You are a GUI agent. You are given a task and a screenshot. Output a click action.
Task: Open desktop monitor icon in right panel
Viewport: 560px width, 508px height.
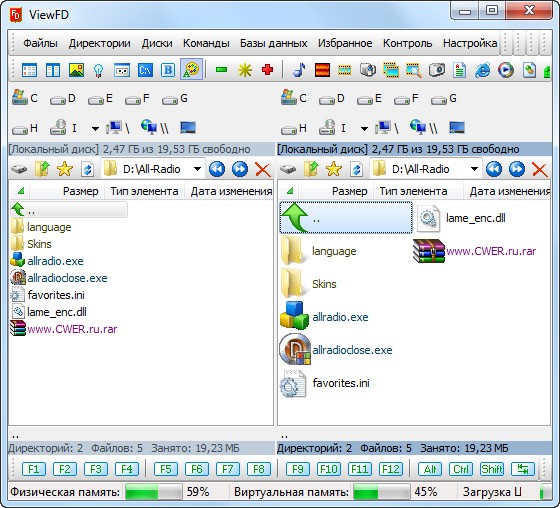[x=457, y=127]
